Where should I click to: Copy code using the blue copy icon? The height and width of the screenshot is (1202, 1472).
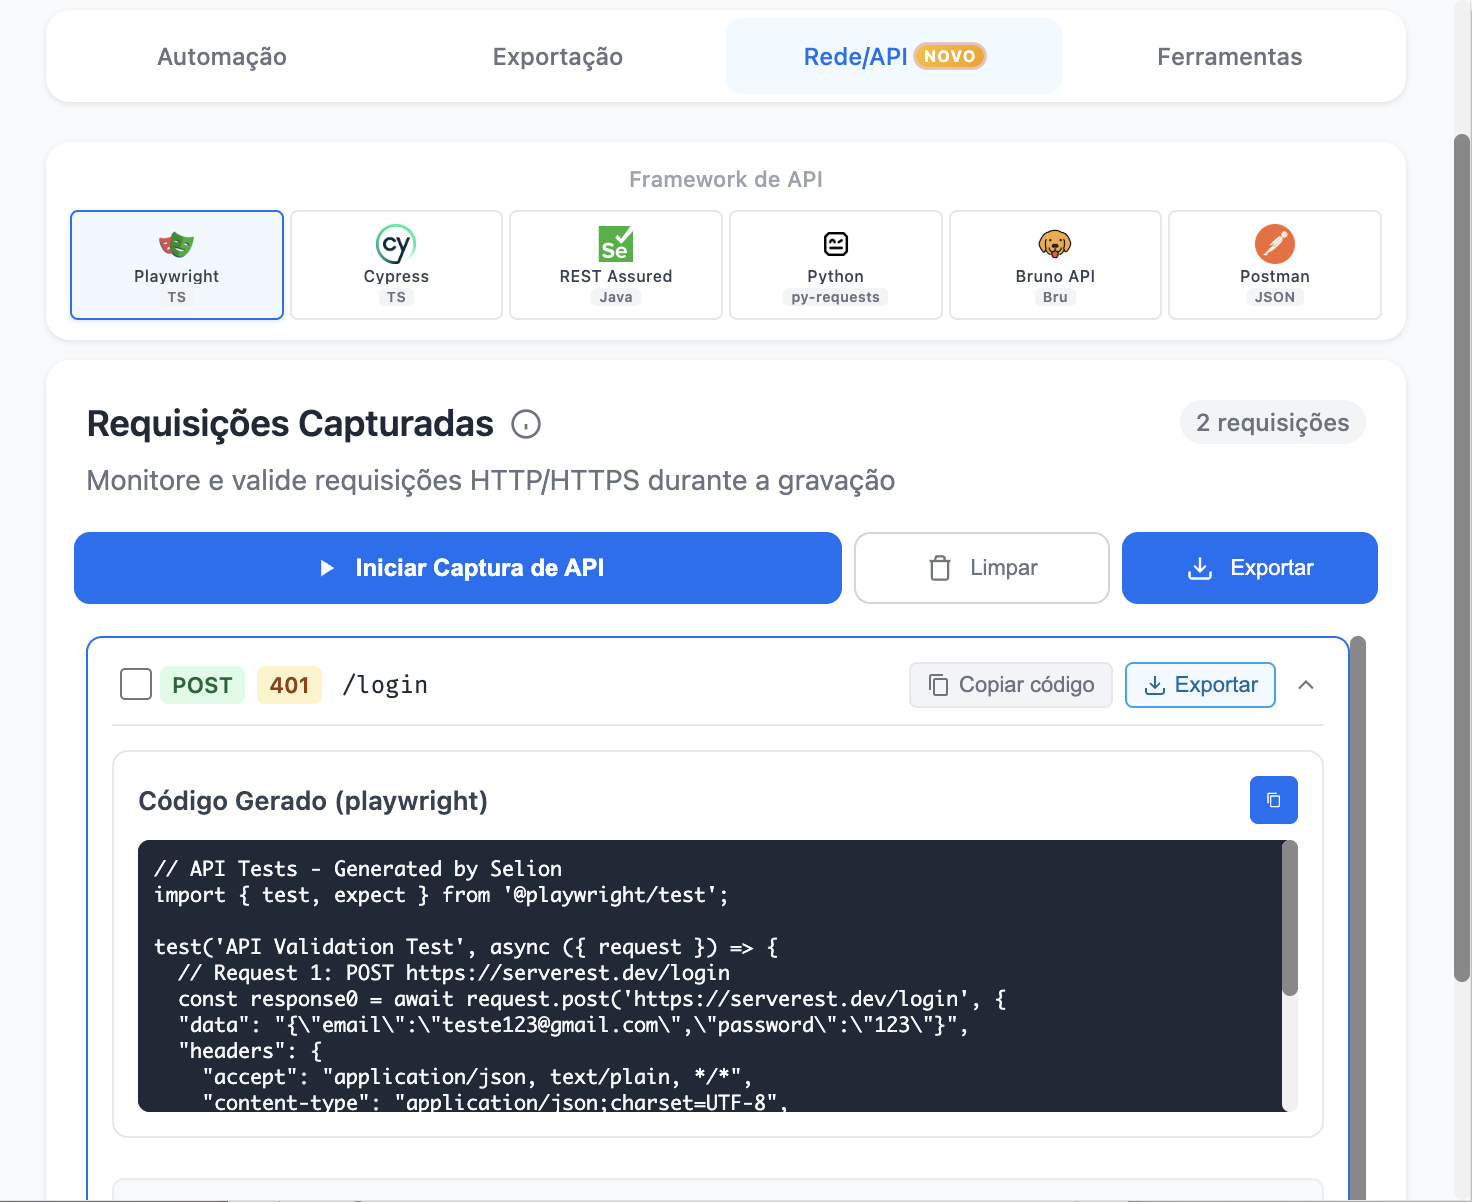[x=1273, y=800]
